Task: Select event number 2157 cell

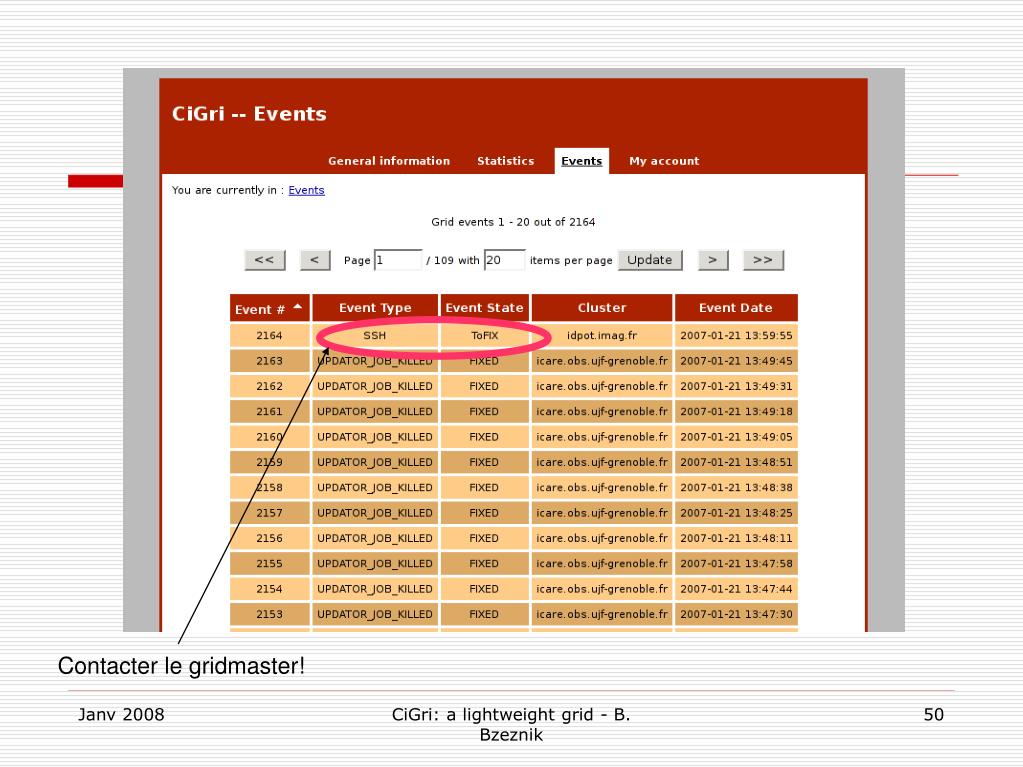Action: pyautogui.click(x=269, y=513)
